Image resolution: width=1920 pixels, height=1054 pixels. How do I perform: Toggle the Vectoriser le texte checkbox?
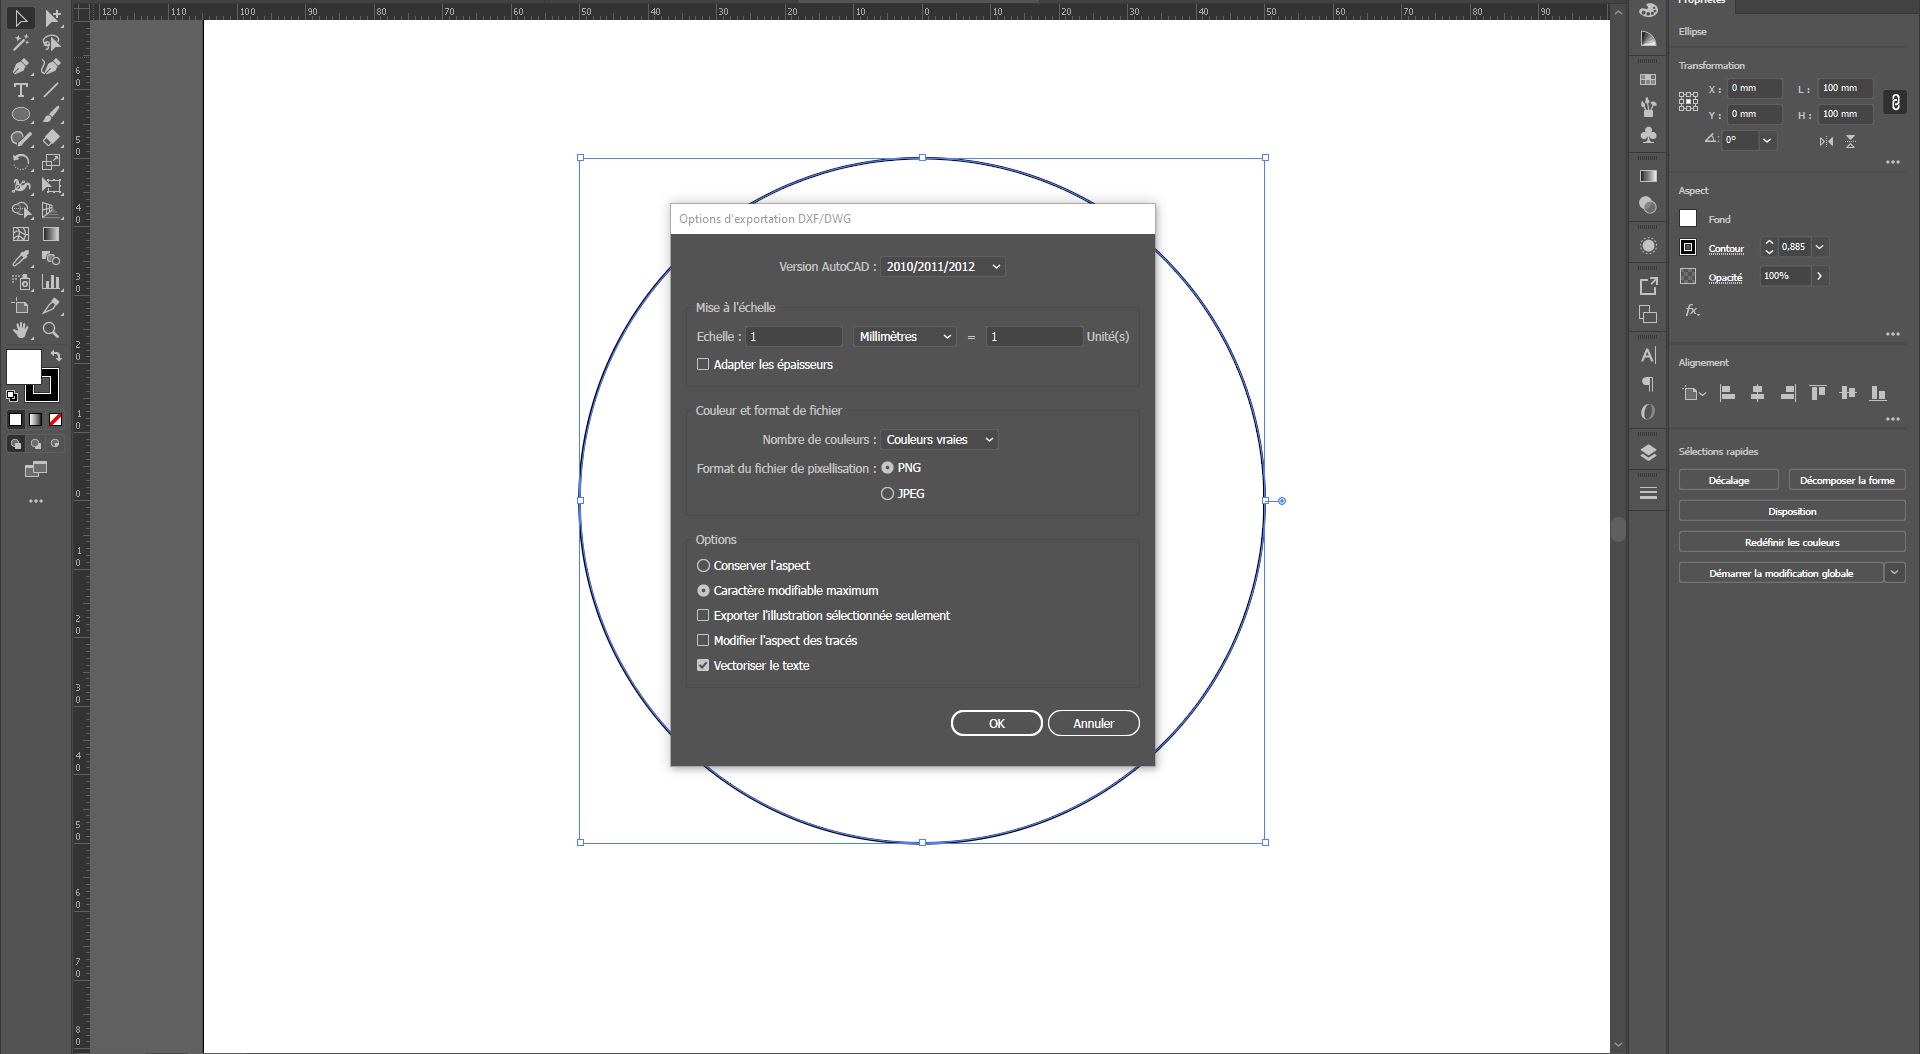coord(703,665)
